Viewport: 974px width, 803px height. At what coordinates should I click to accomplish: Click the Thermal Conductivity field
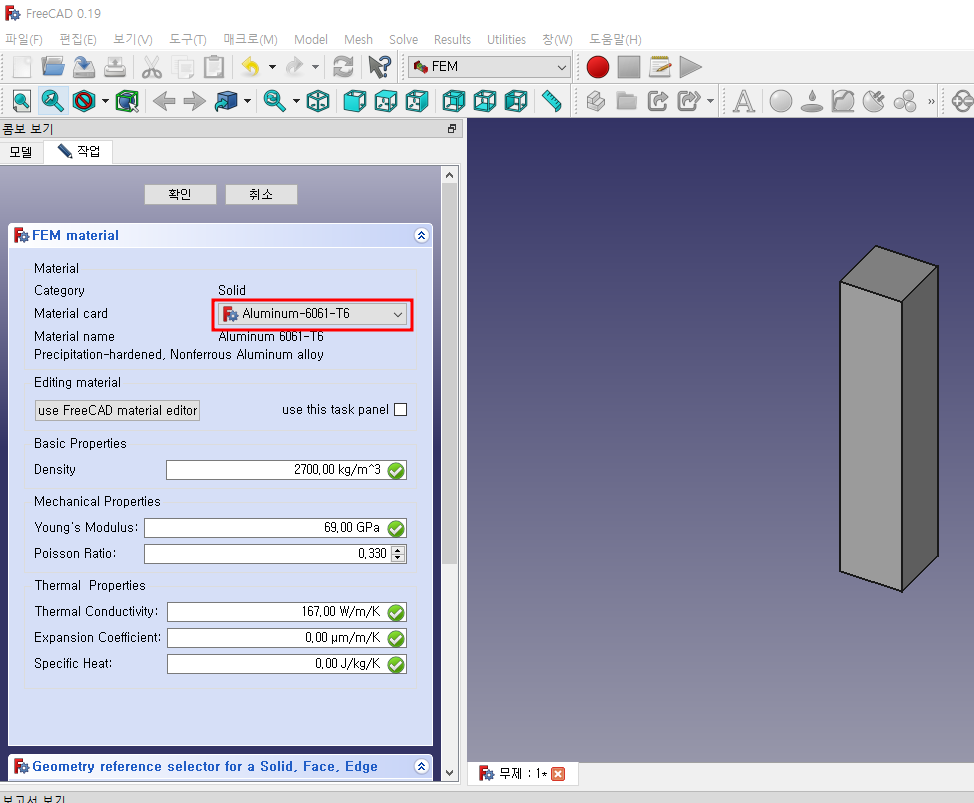pyautogui.click(x=287, y=612)
